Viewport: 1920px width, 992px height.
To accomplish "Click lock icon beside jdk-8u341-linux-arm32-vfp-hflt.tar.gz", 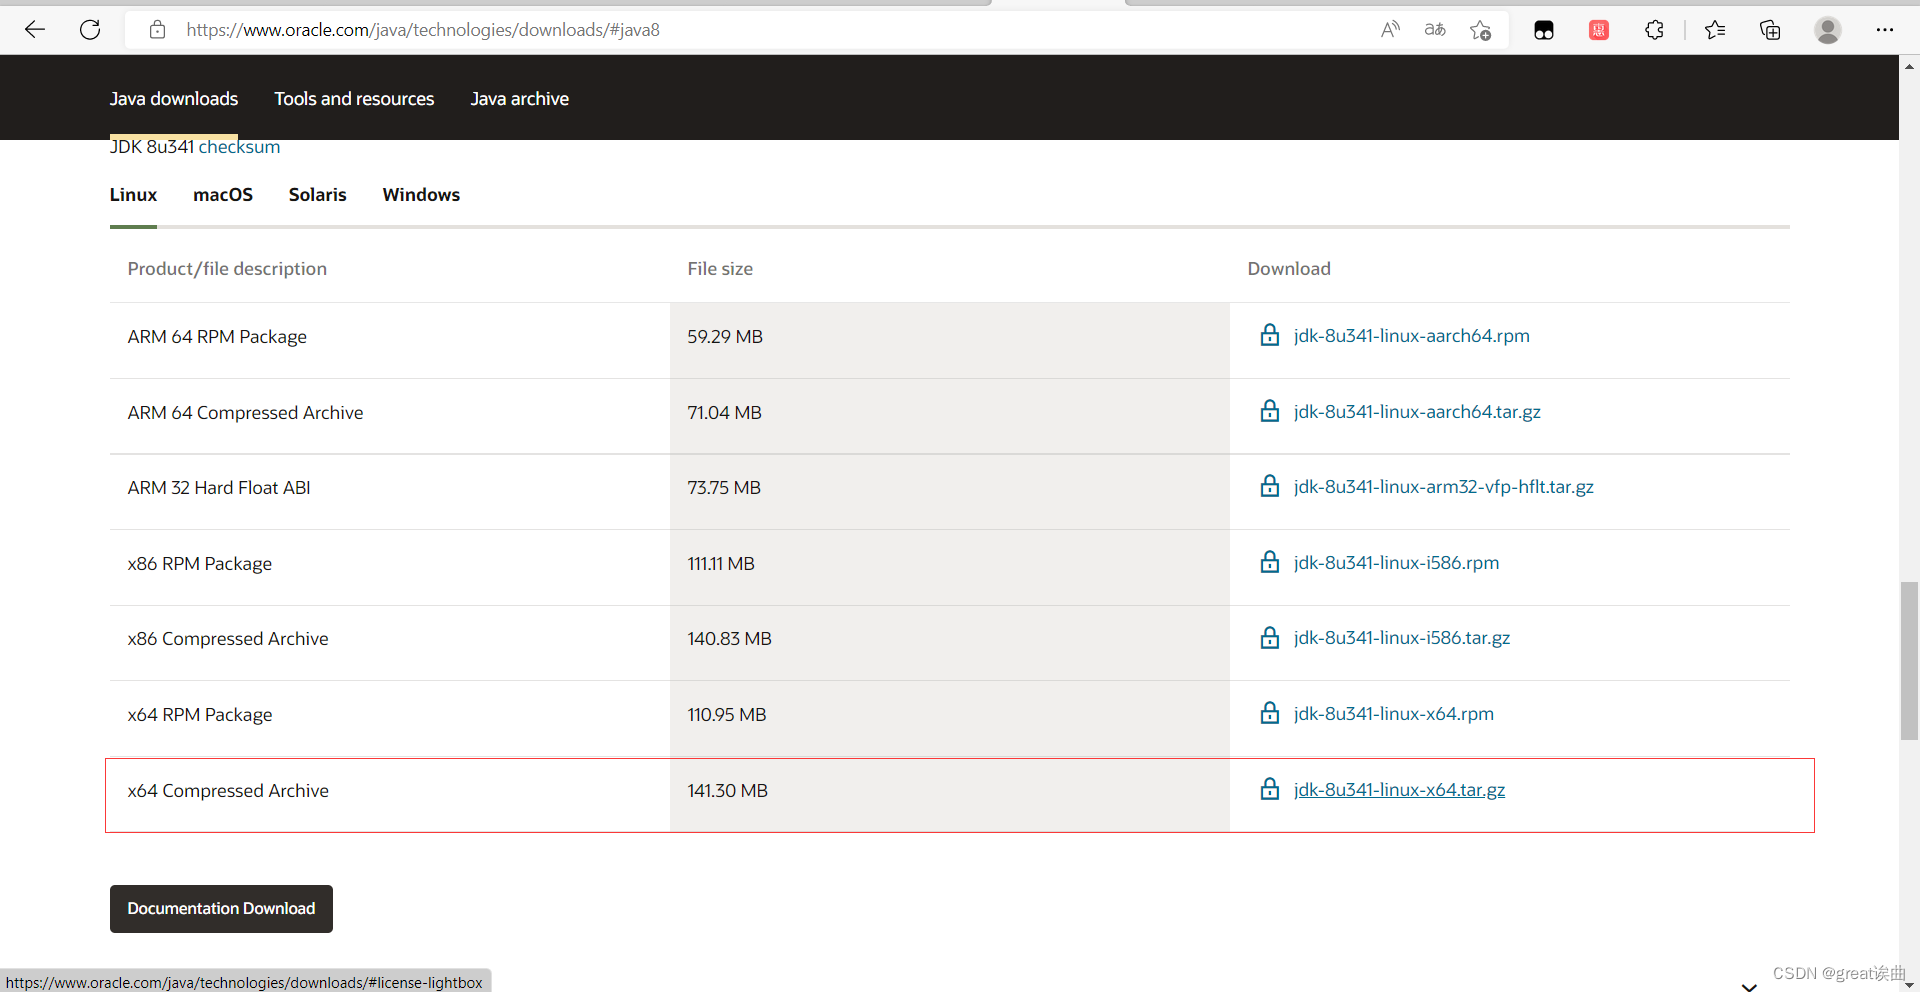I will 1270,486.
